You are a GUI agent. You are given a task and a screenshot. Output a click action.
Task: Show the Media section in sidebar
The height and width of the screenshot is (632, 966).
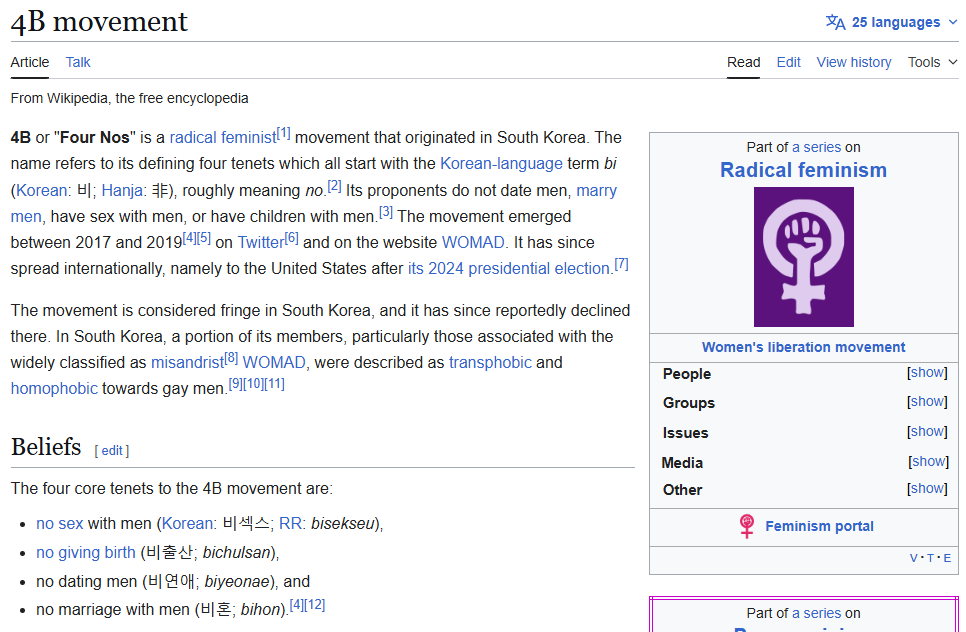pyautogui.click(x=928, y=461)
